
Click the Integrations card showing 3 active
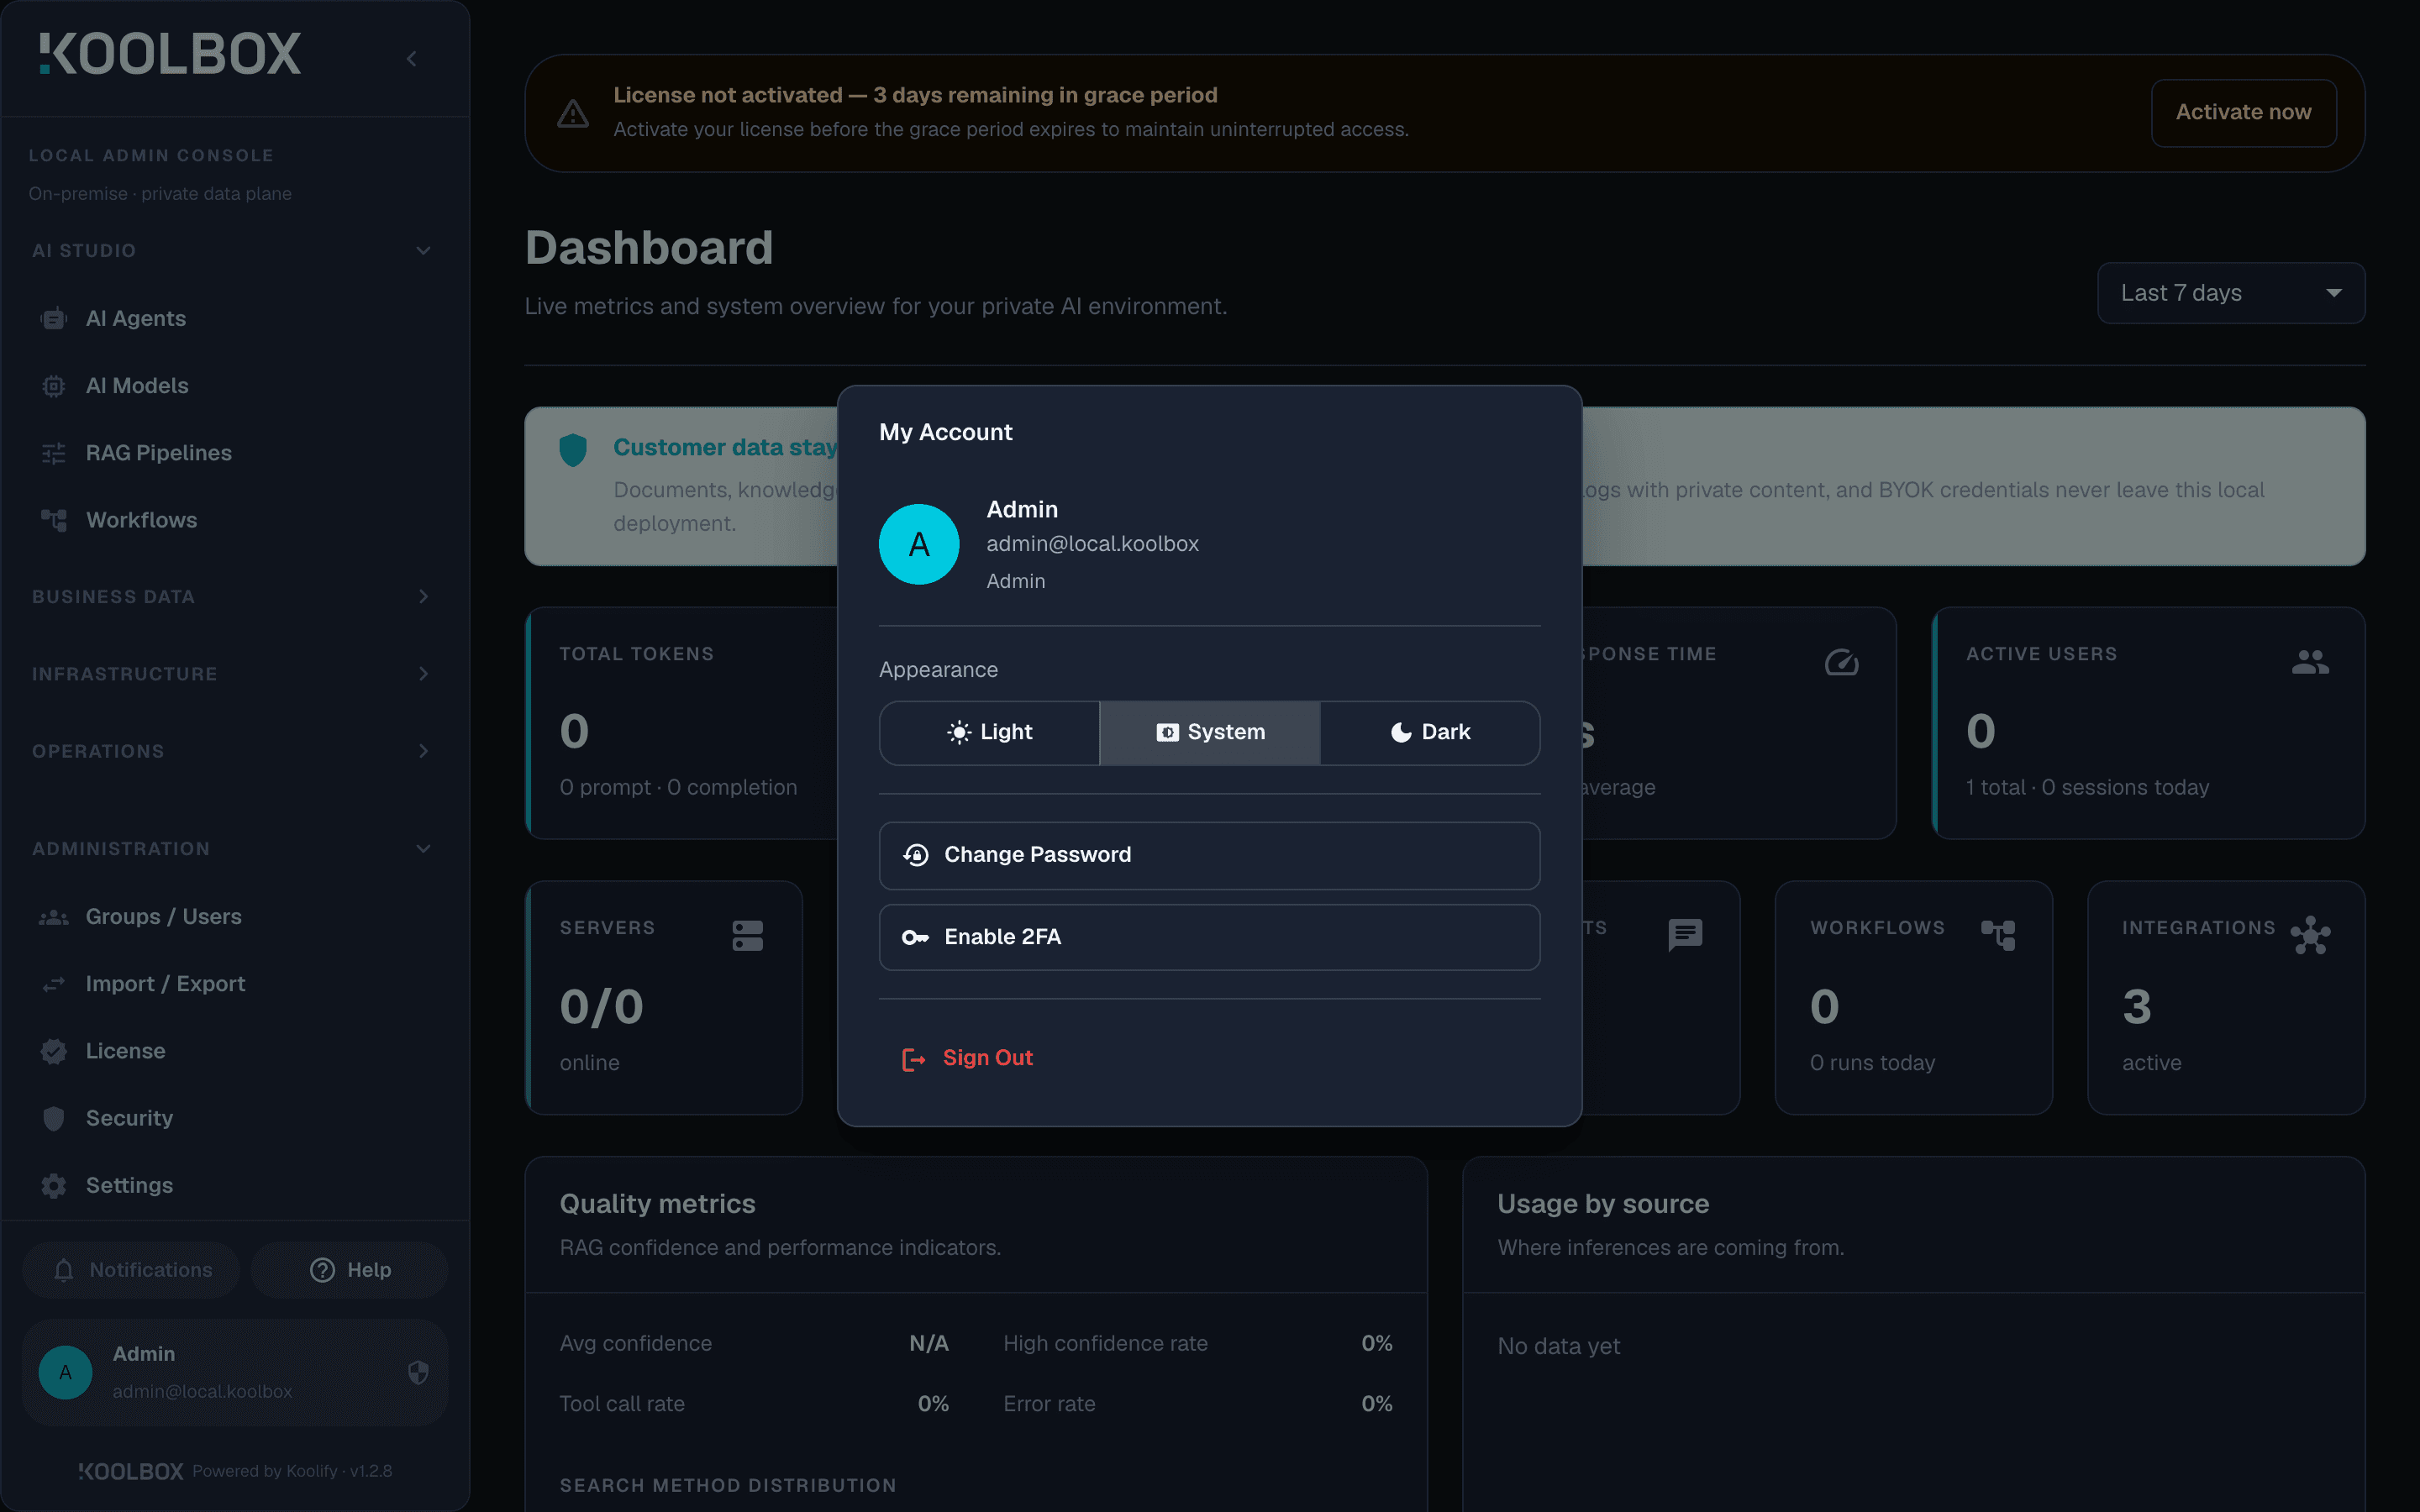(2226, 998)
